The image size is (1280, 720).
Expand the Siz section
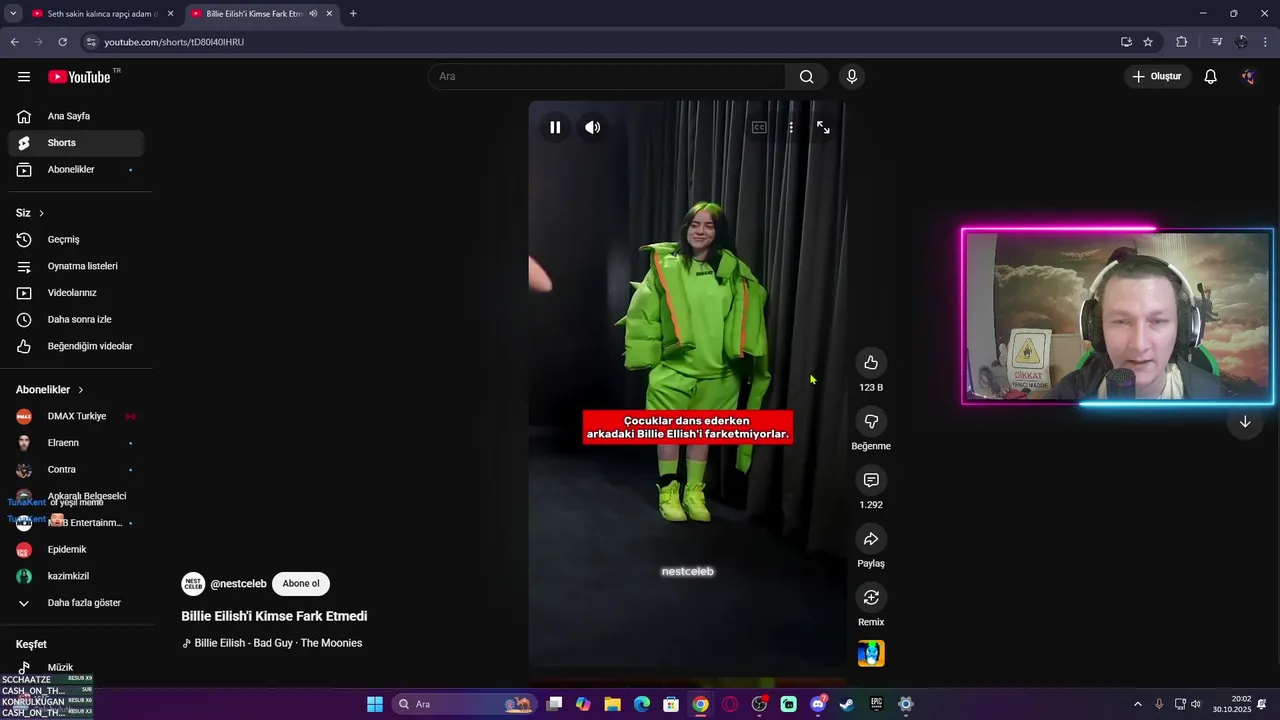[30, 213]
